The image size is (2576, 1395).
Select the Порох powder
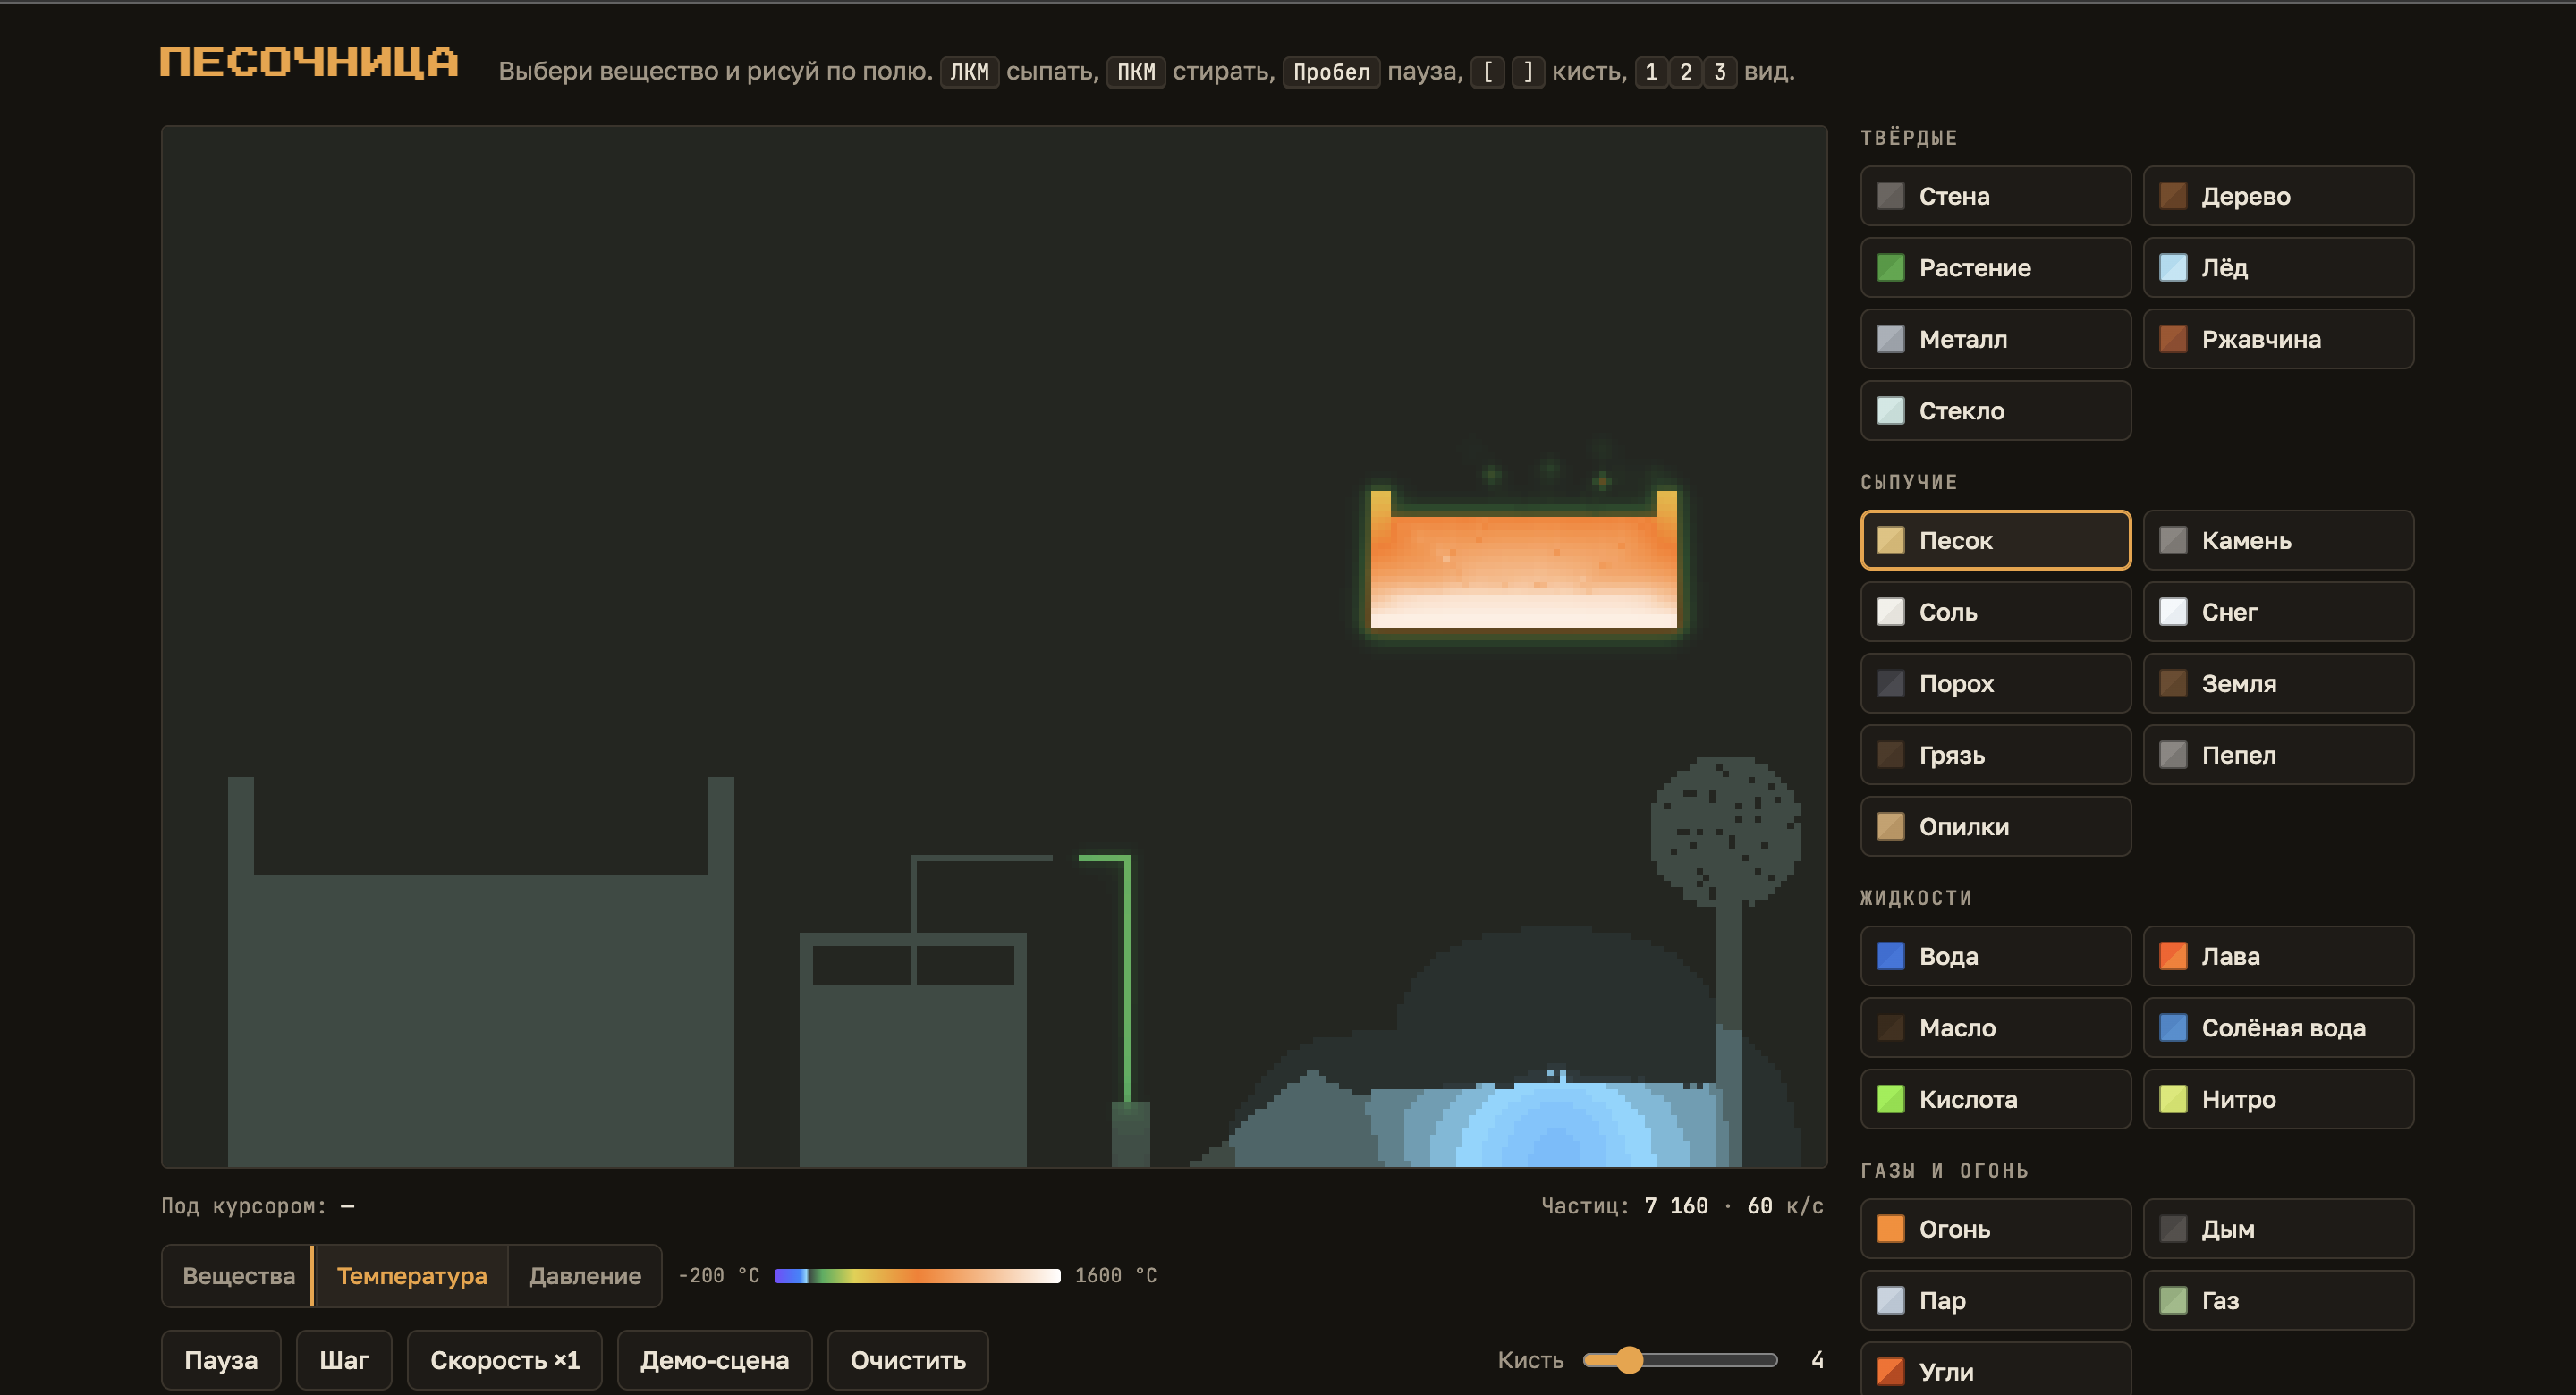[x=1995, y=683]
